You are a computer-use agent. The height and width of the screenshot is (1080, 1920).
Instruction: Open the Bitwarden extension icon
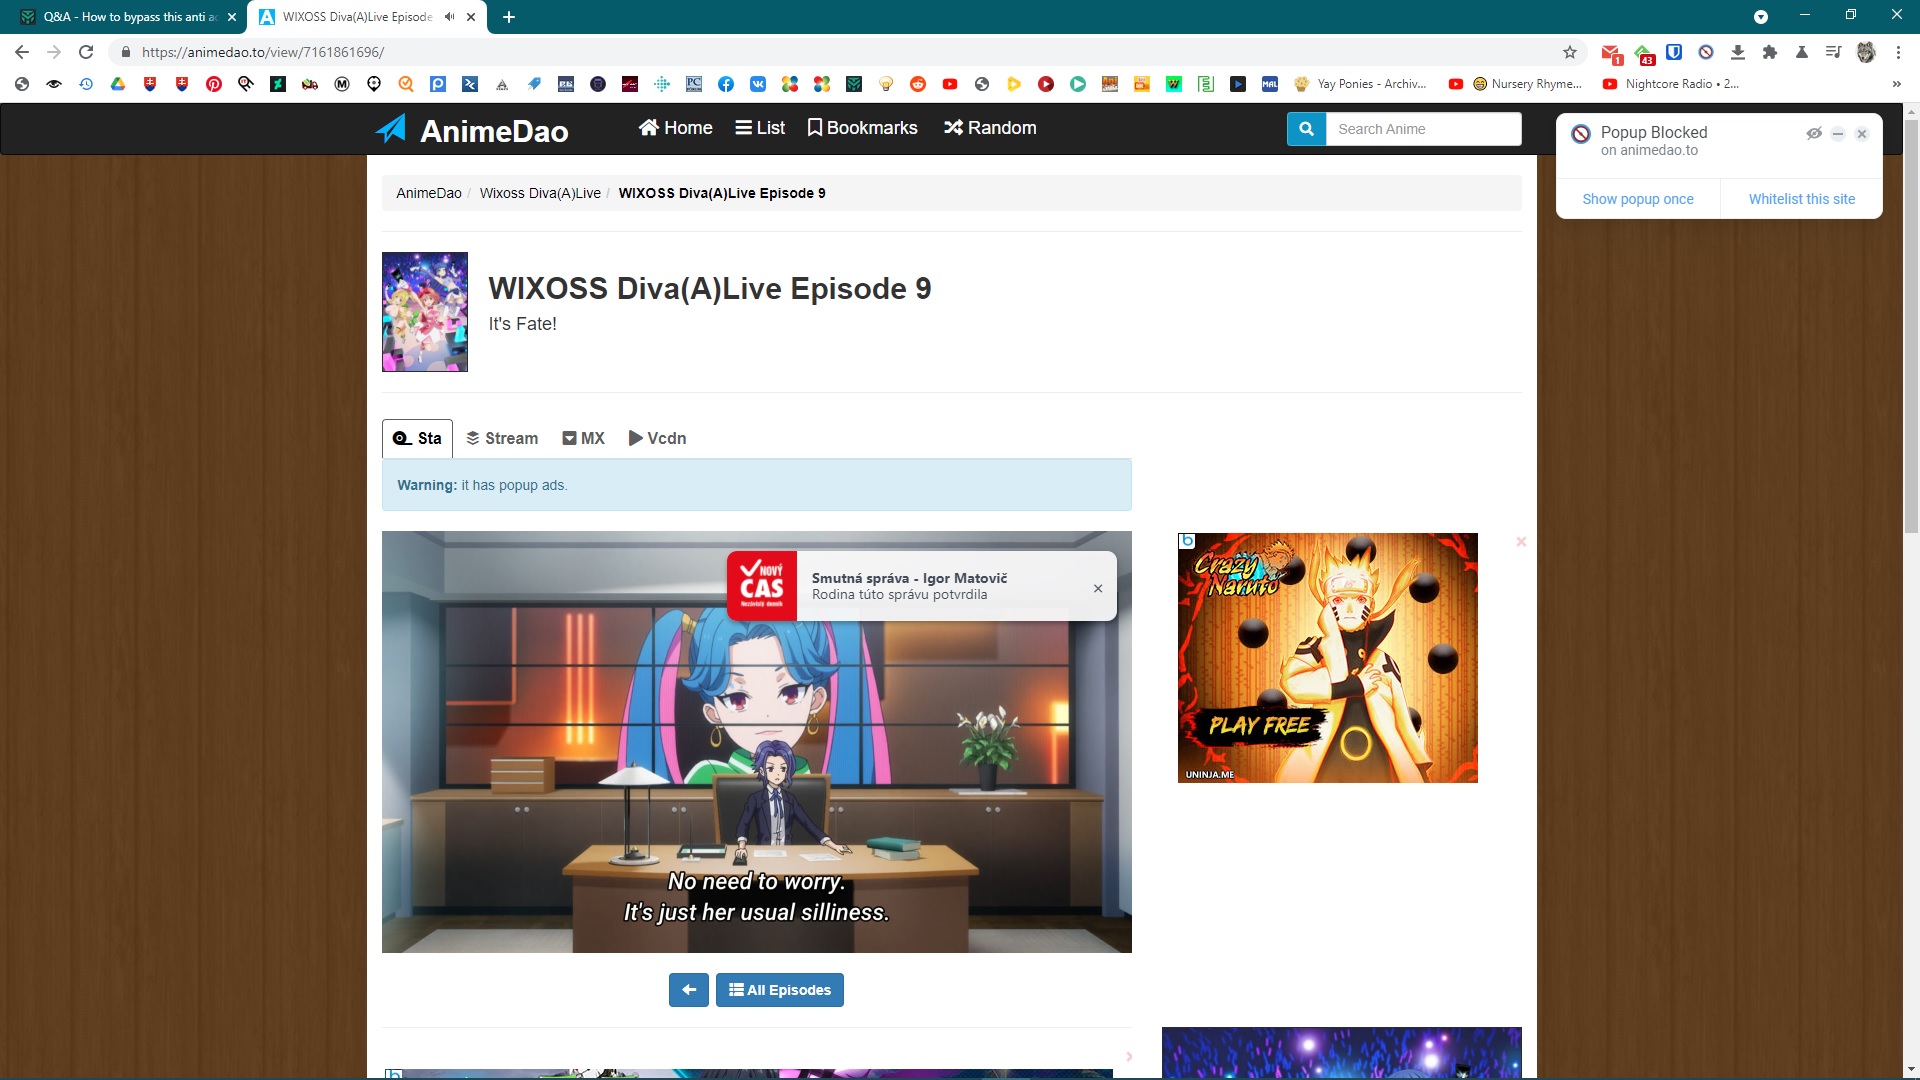1674,52
